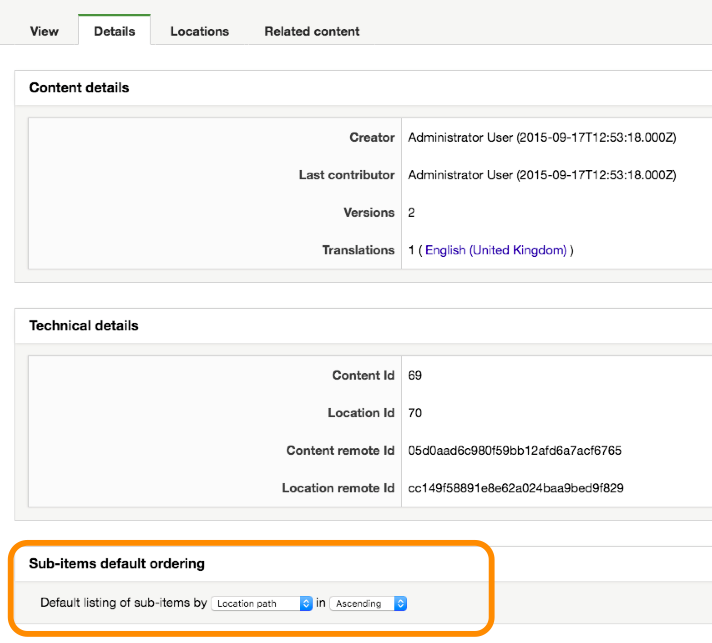Select the Location remote Id value

(x=515, y=488)
